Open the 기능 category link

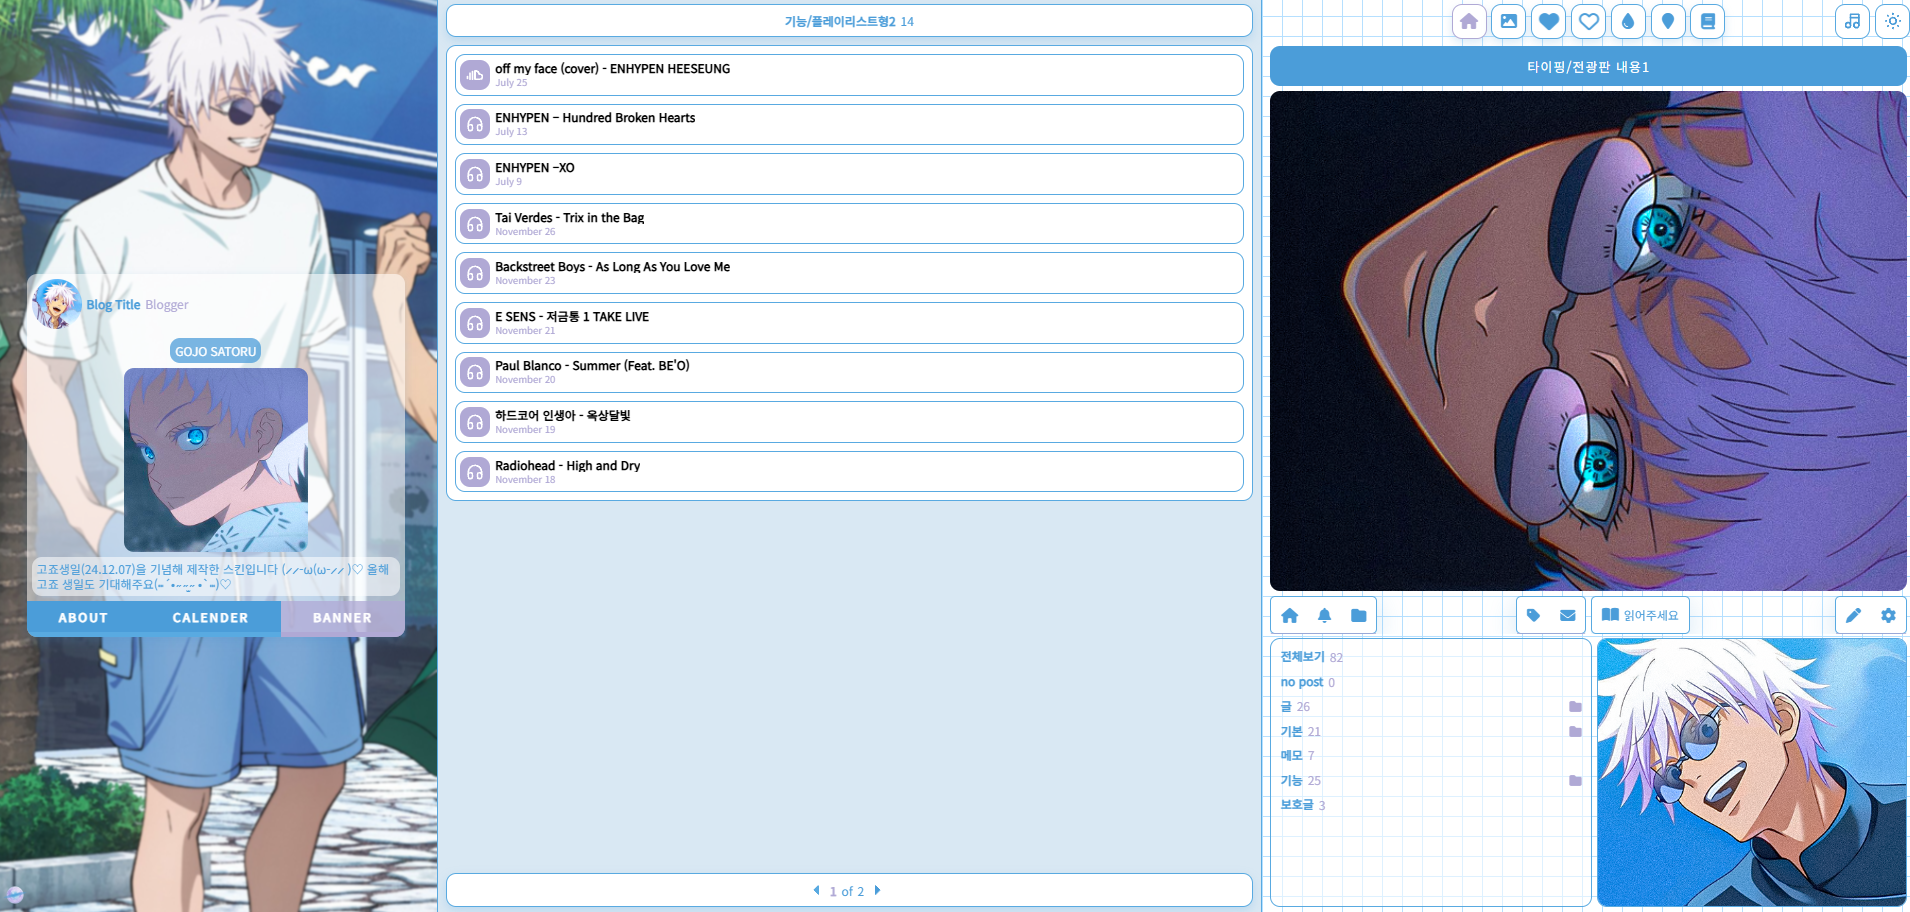point(1291,781)
